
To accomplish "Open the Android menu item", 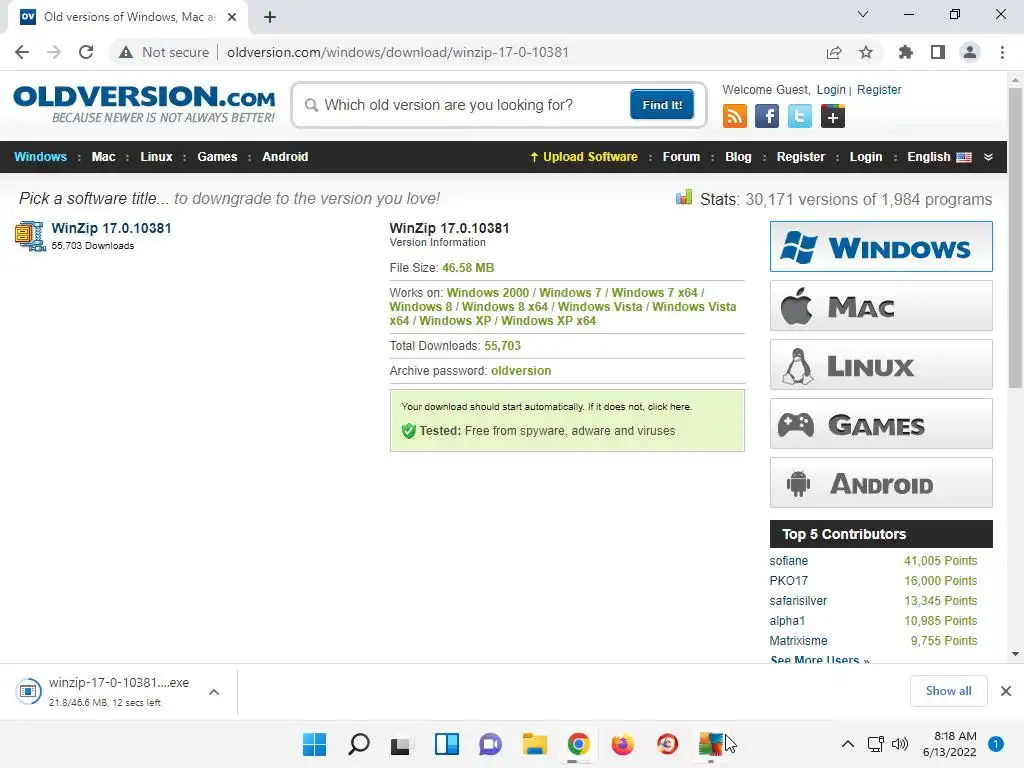I will (x=285, y=157).
